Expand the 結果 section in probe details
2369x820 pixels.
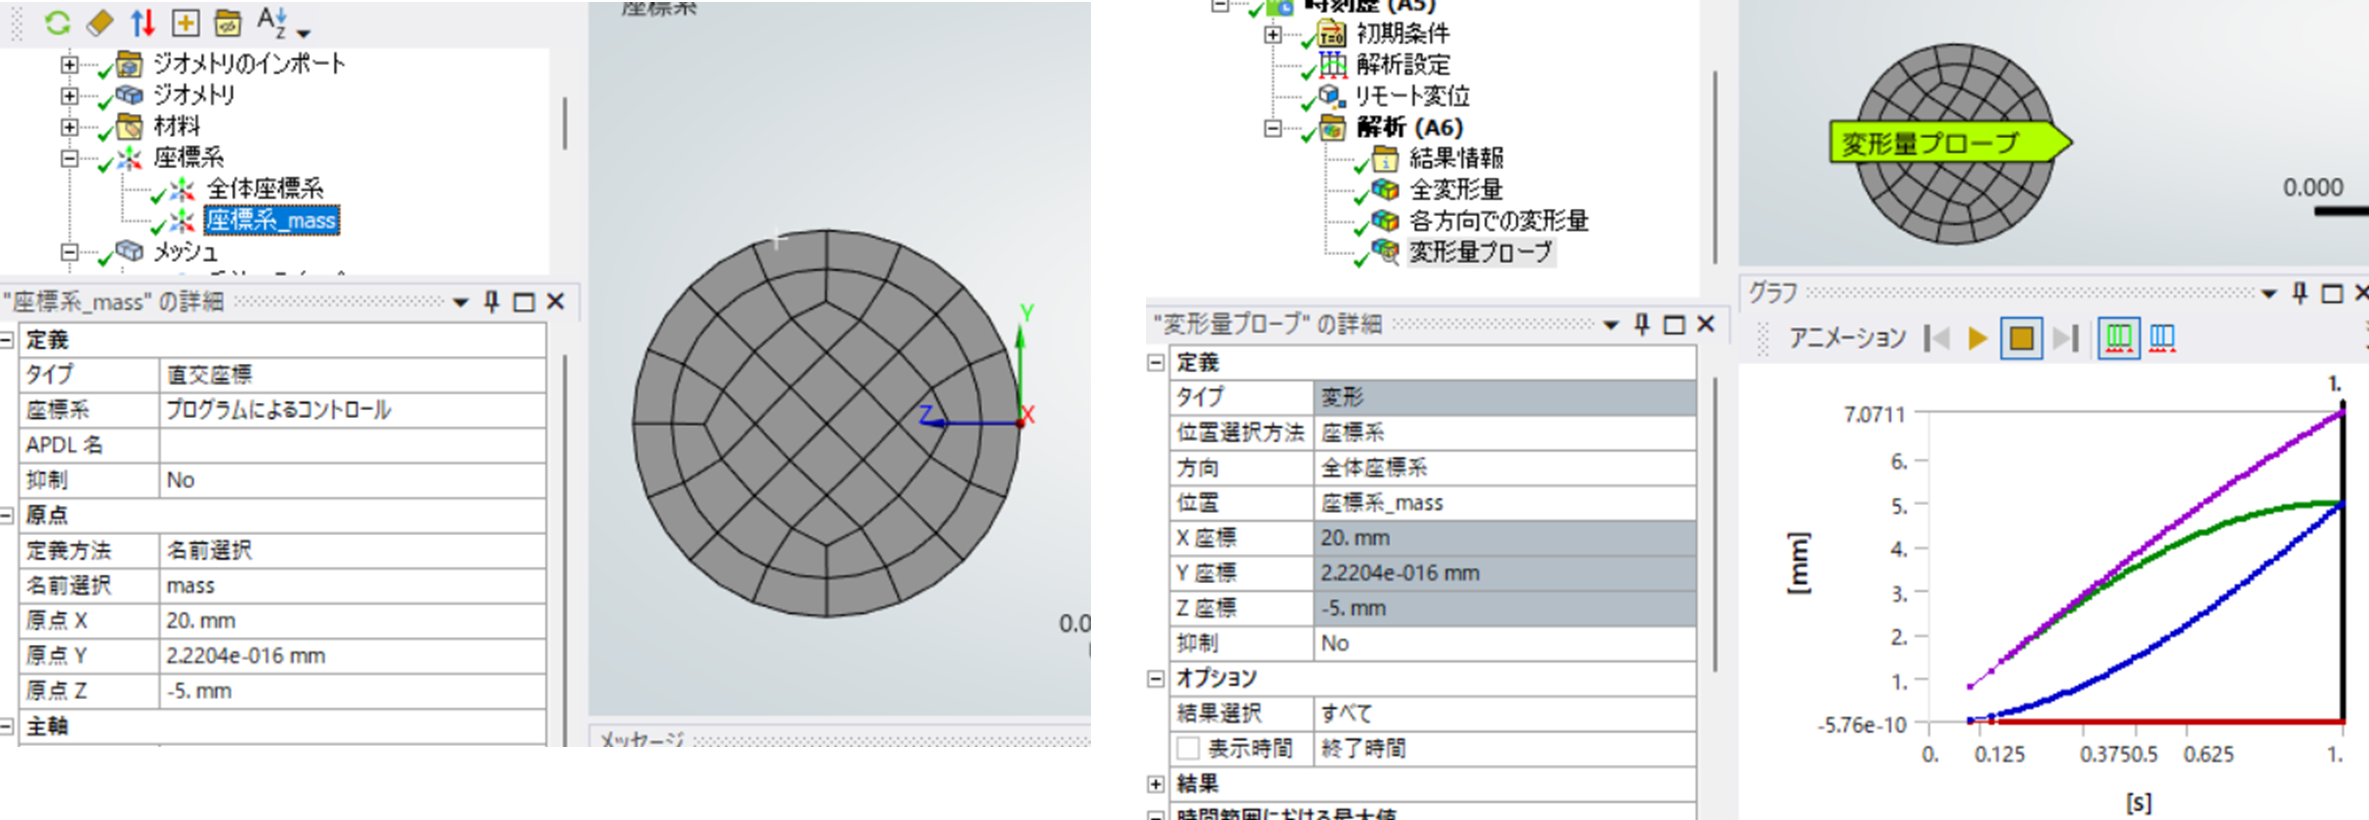[x=1156, y=784]
